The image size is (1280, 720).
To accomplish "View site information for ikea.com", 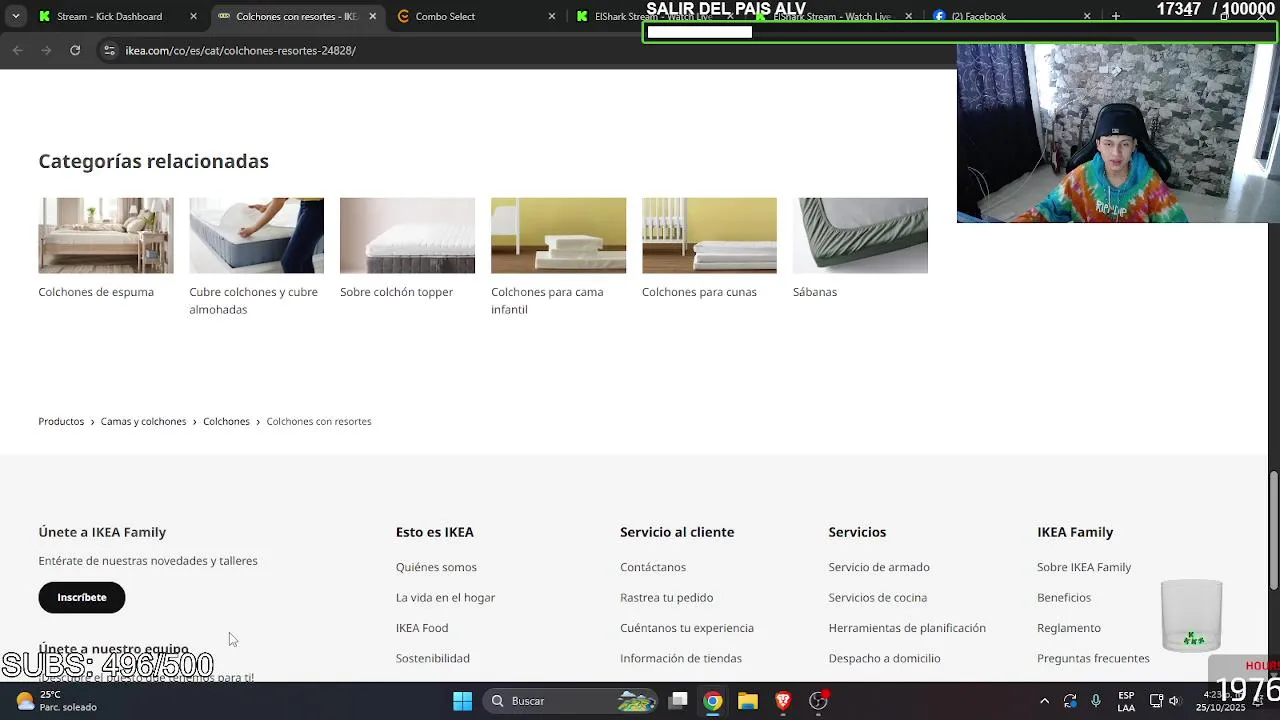I will coord(108,50).
